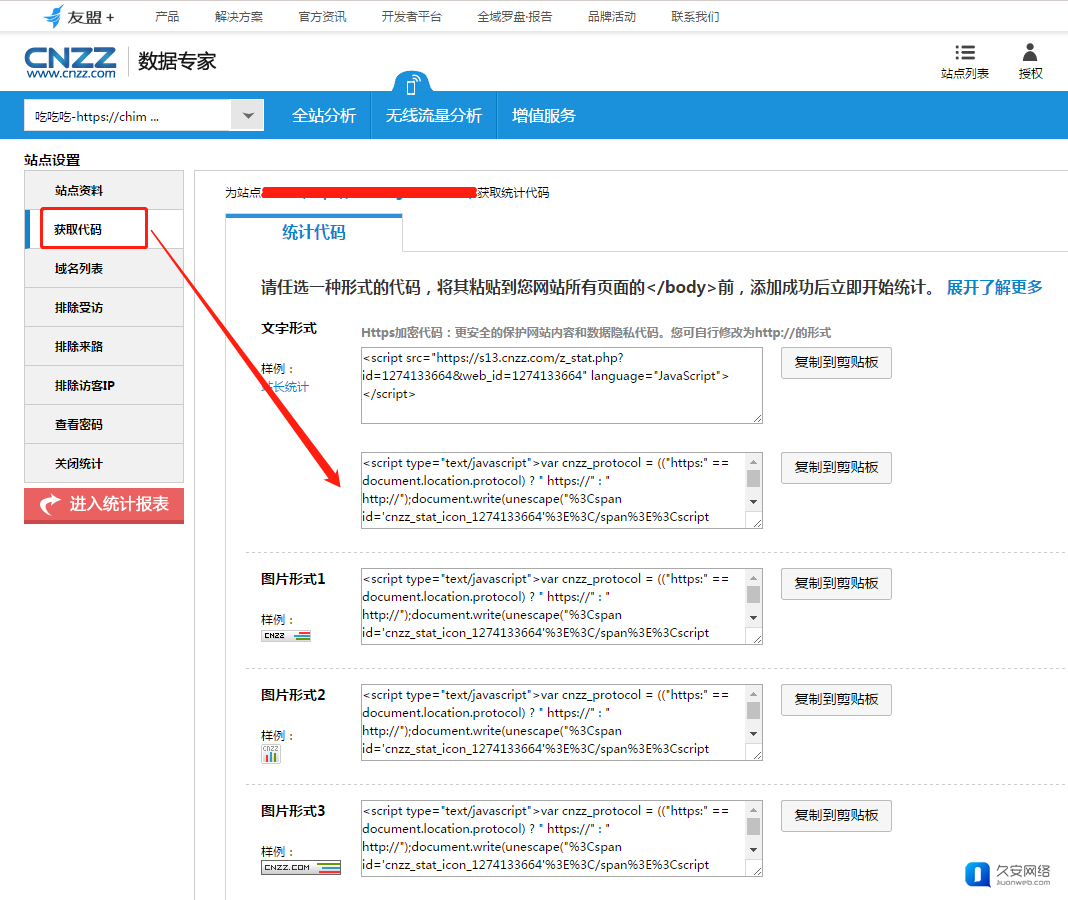Copy the 图片形式1 code to clipboard
1068x900 pixels.
click(x=836, y=583)
